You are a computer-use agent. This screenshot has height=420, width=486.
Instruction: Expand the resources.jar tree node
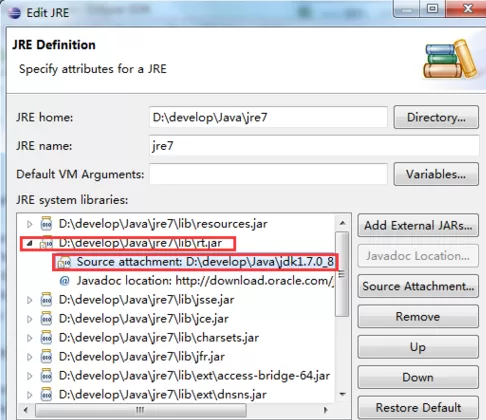tap(30, 224)
